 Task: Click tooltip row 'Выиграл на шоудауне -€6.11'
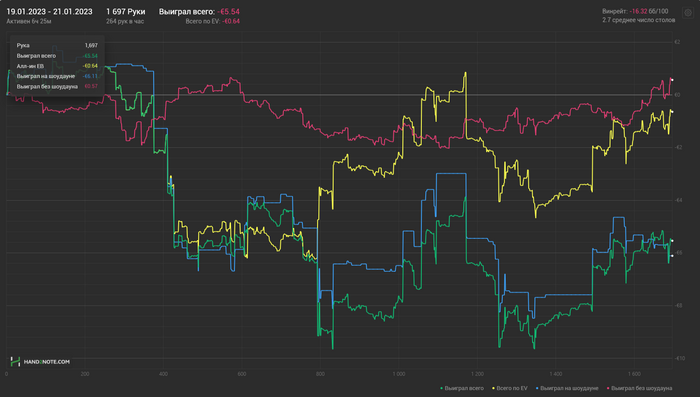[57, 76]
